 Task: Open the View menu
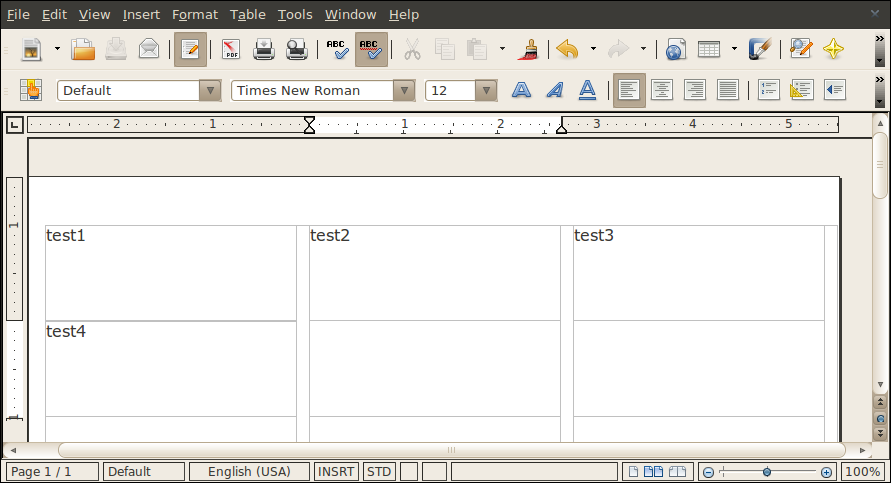(x=94, y=15)
